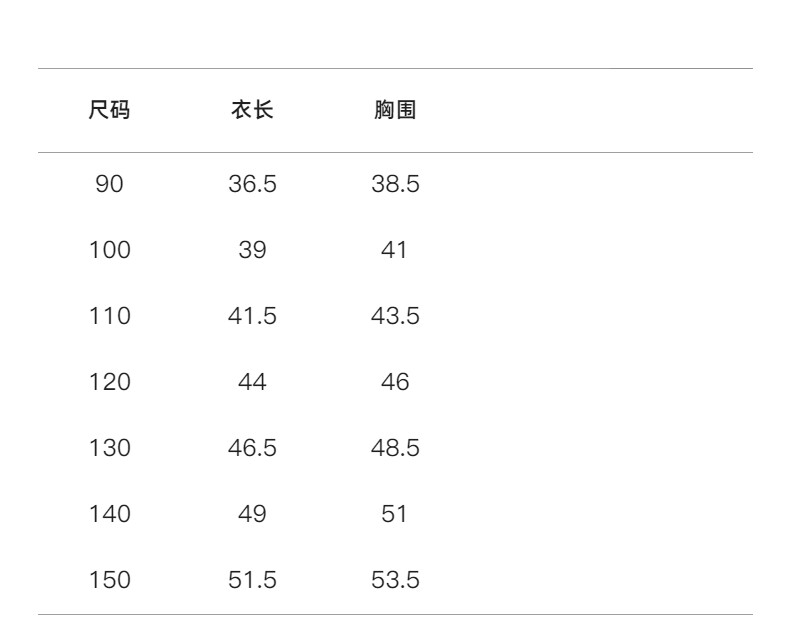Image resolution: width=790 pixels, height=617 pixels.
Task: Click the 48.5 胸围 value
Action: (395, 449)
